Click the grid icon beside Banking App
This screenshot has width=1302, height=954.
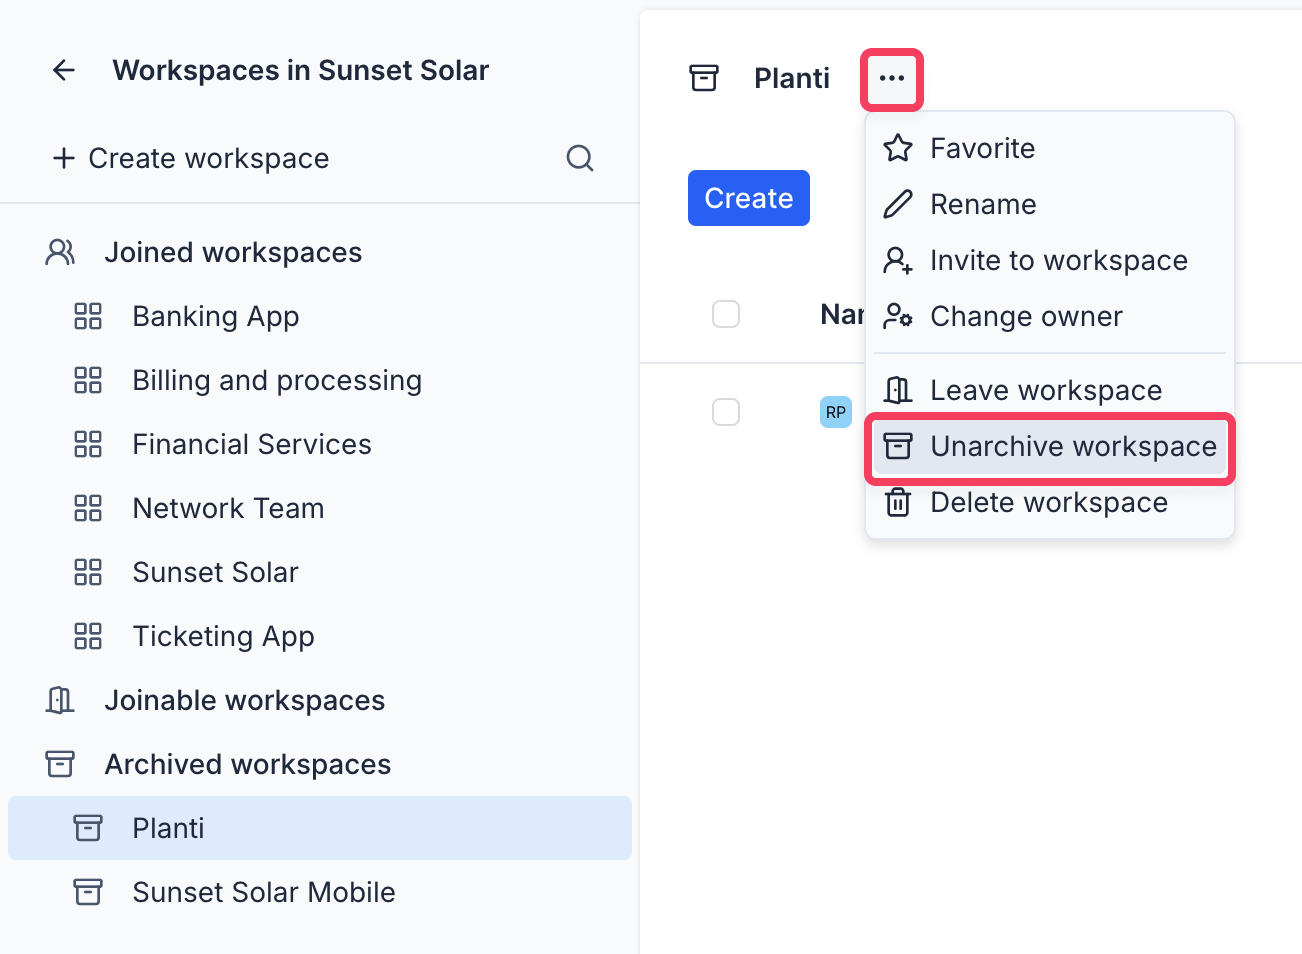[x=88, y=316]
